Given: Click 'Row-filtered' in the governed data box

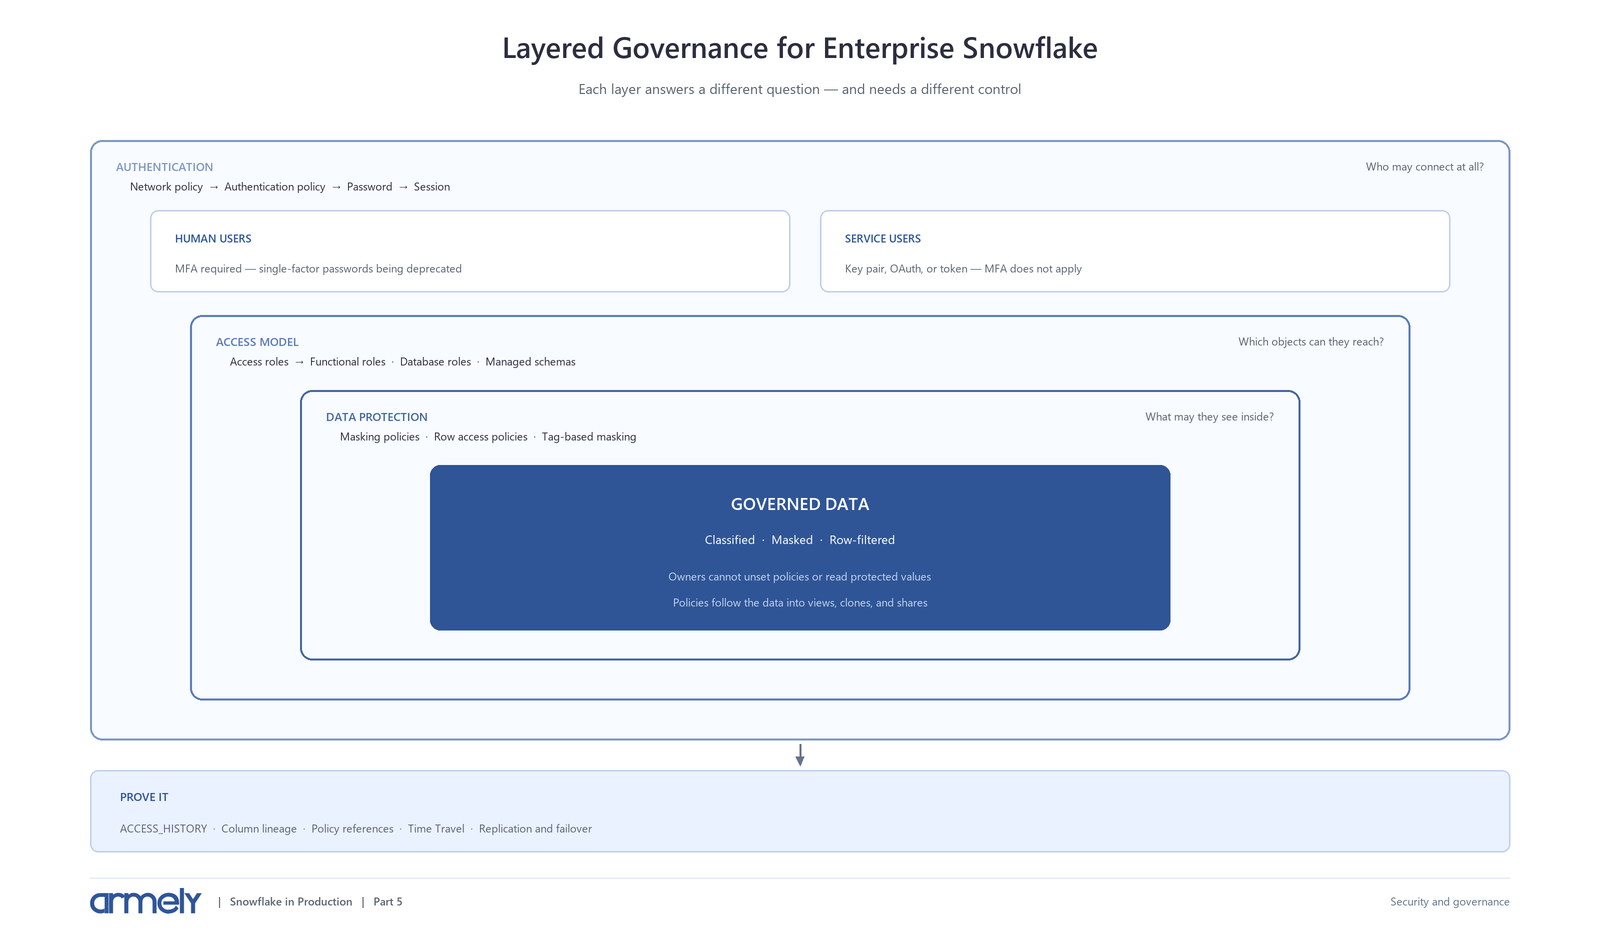Looking at the screenshot, I should (x=862, y=540).
